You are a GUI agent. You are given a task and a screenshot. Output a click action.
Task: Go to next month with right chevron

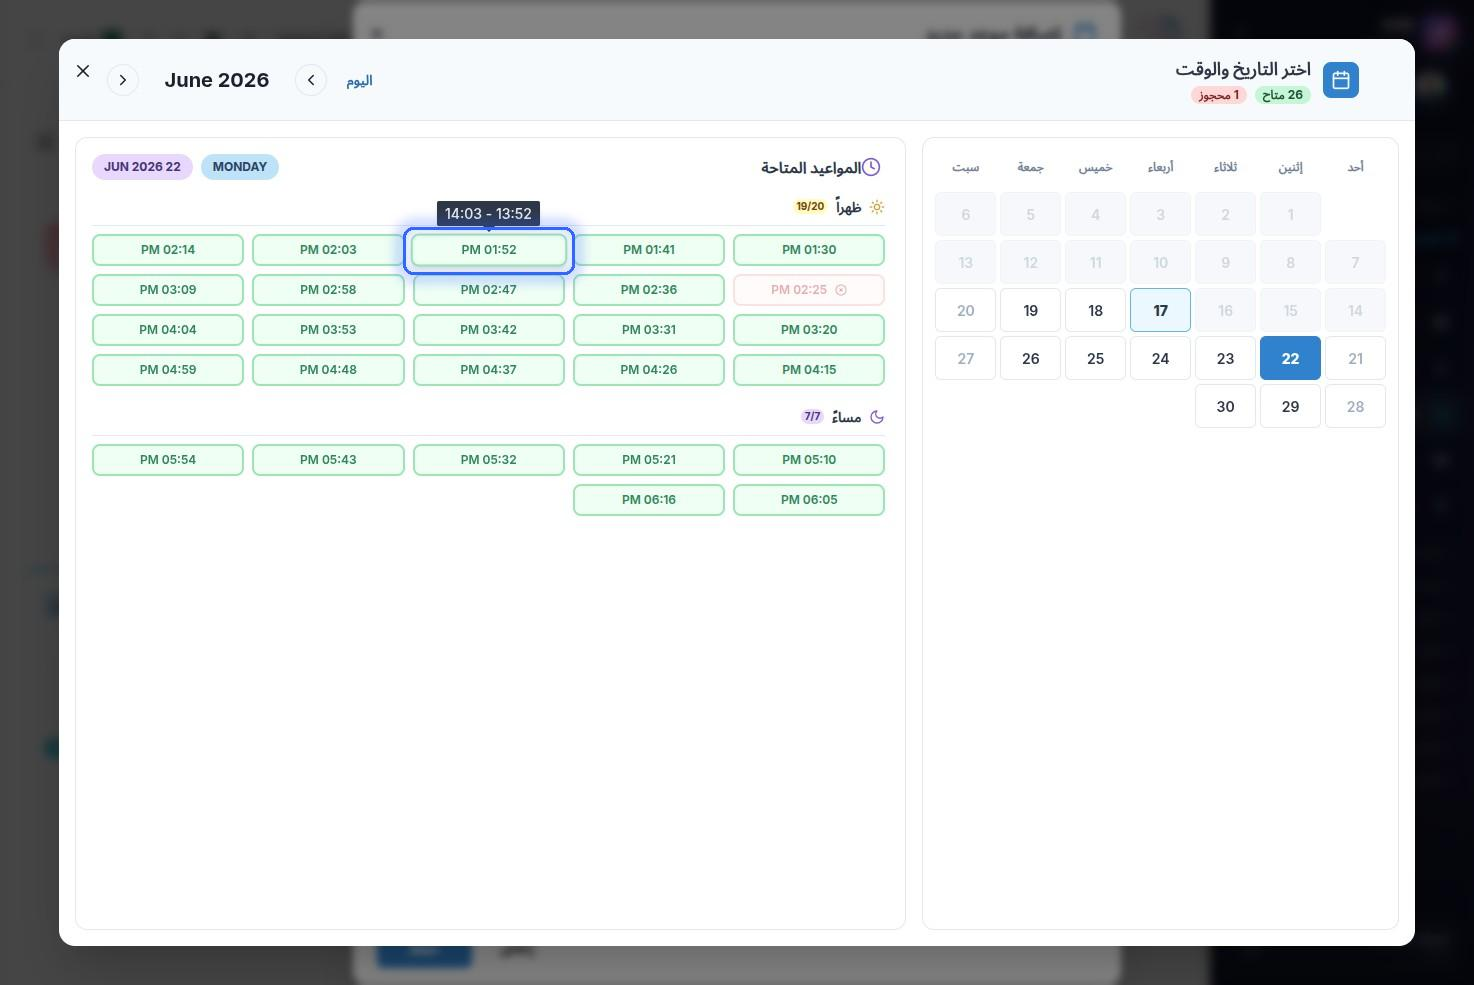pos(123,80)
